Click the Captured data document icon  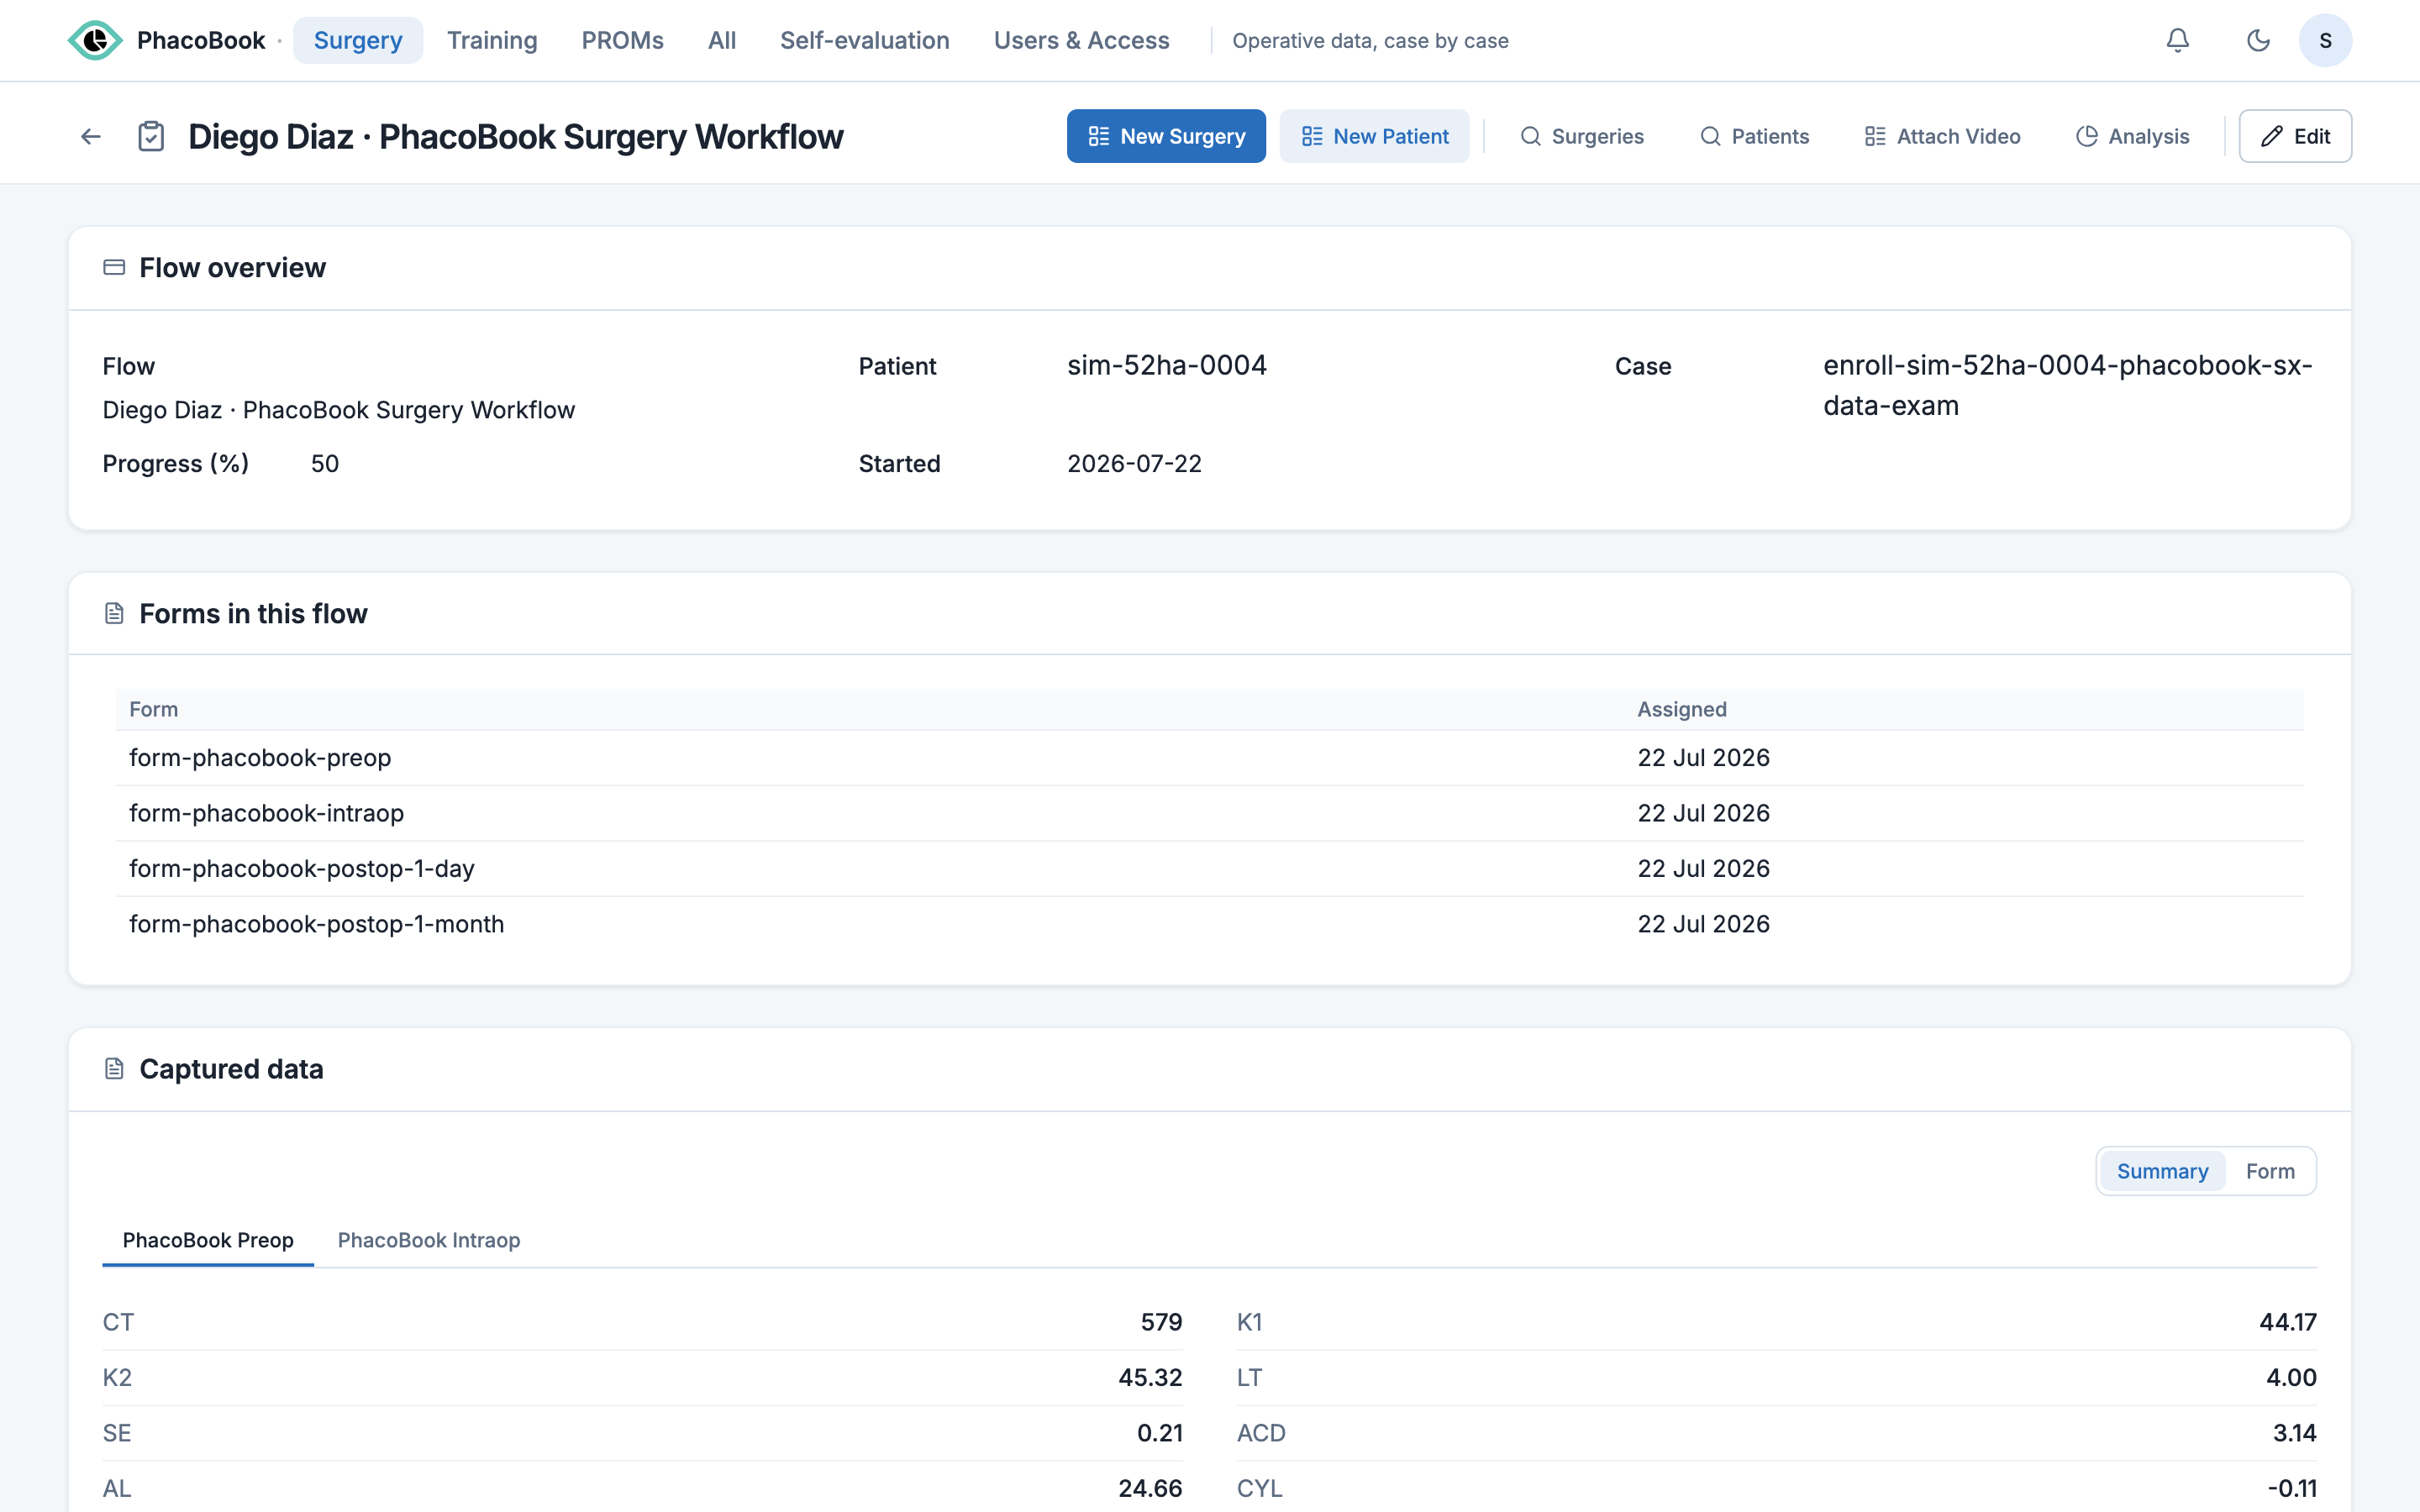[x=114, y=1069]
